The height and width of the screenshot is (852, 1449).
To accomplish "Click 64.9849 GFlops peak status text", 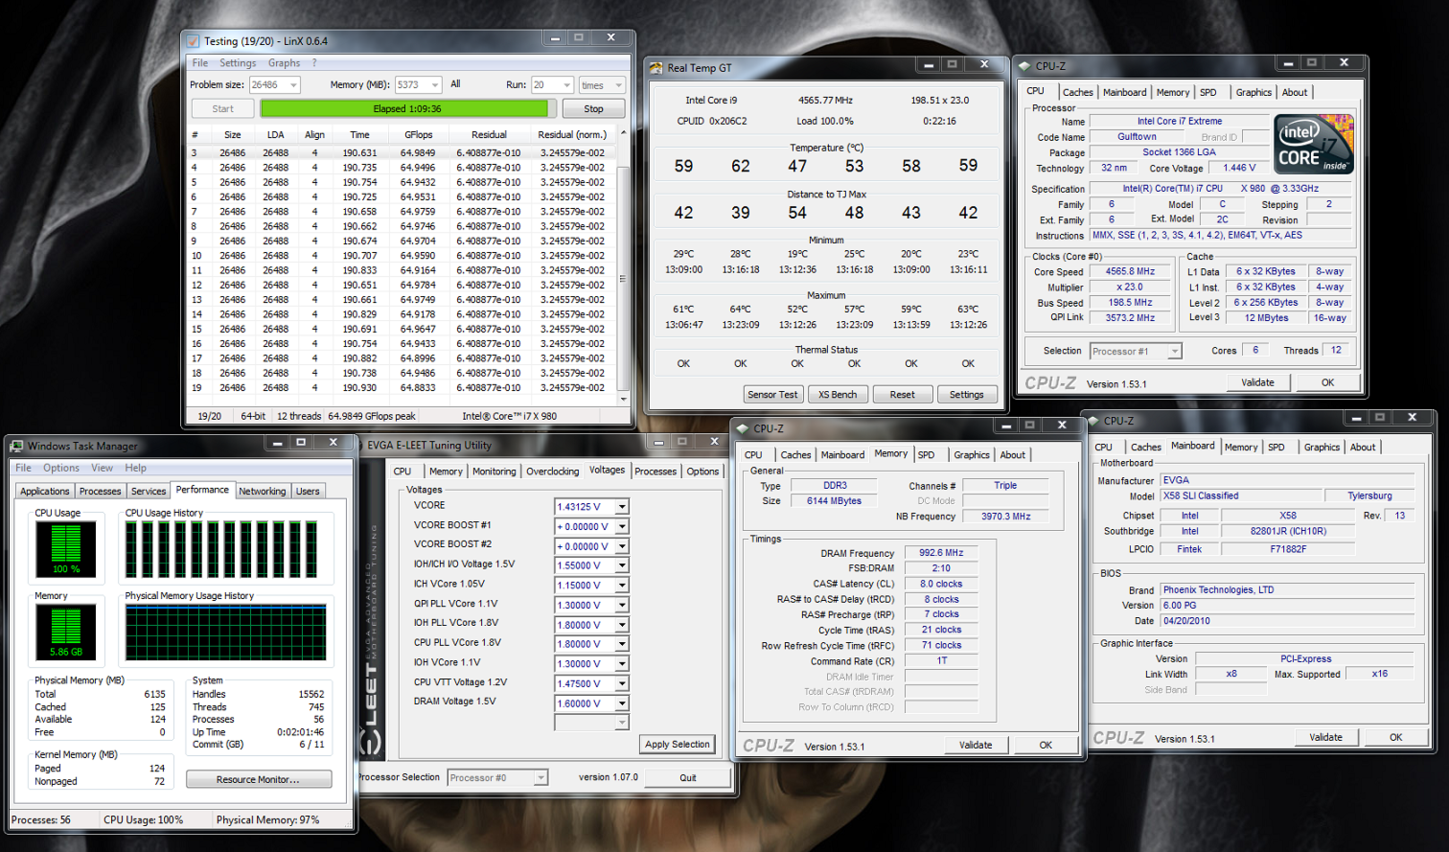I will point(372,416).
